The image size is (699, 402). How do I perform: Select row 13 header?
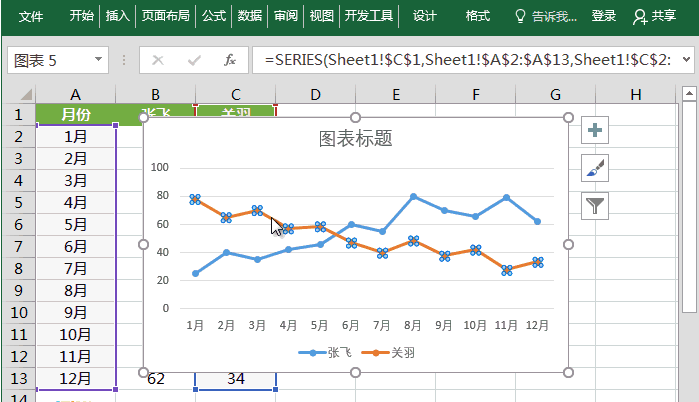18,379
